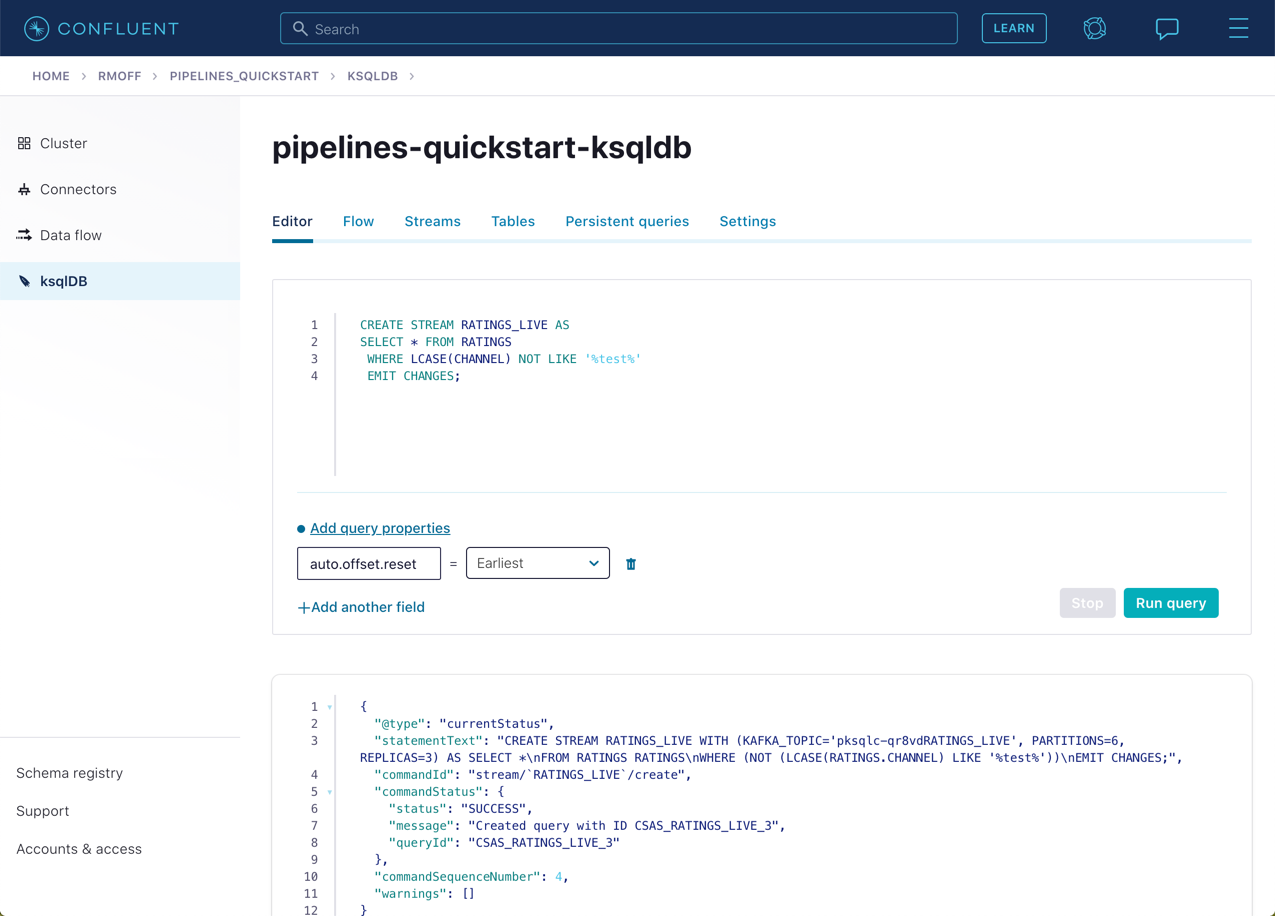The image size is (1275, 916).
Task: Open the Settings tab
Action: [x=748, y=221]
